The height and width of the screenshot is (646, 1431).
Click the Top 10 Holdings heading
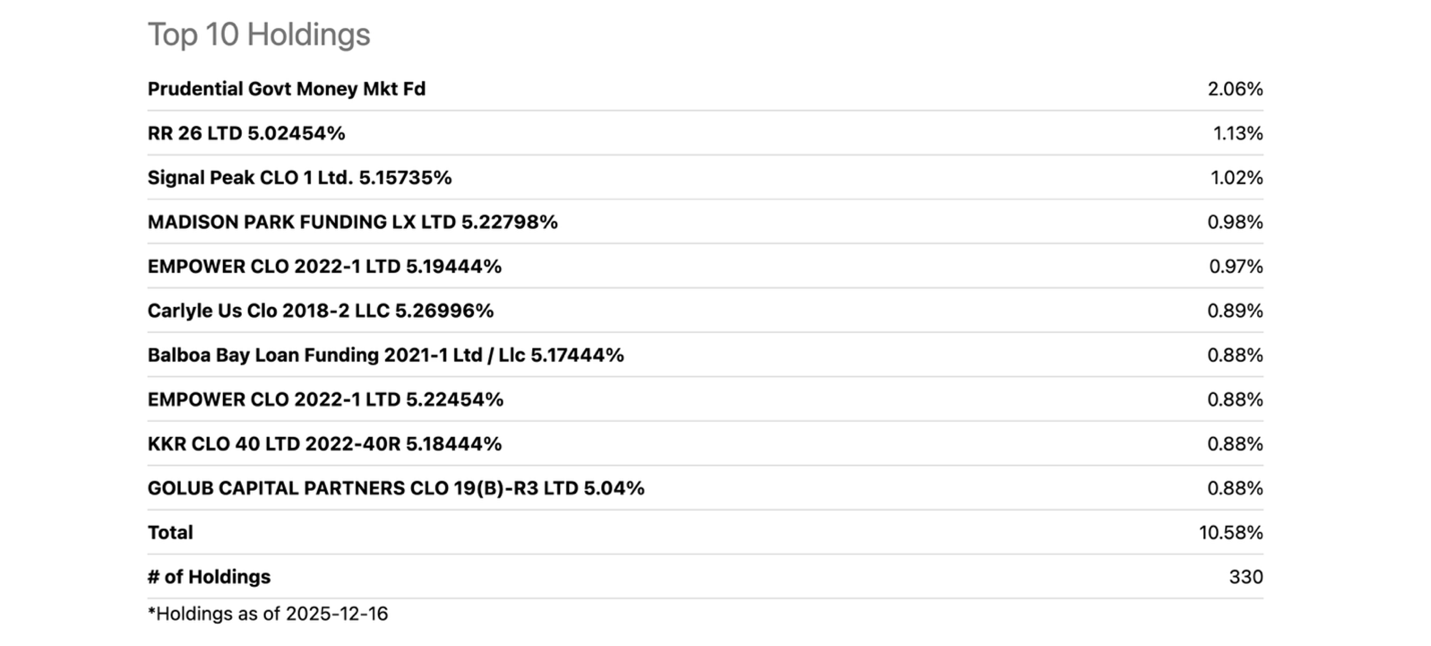pos(259,35)
